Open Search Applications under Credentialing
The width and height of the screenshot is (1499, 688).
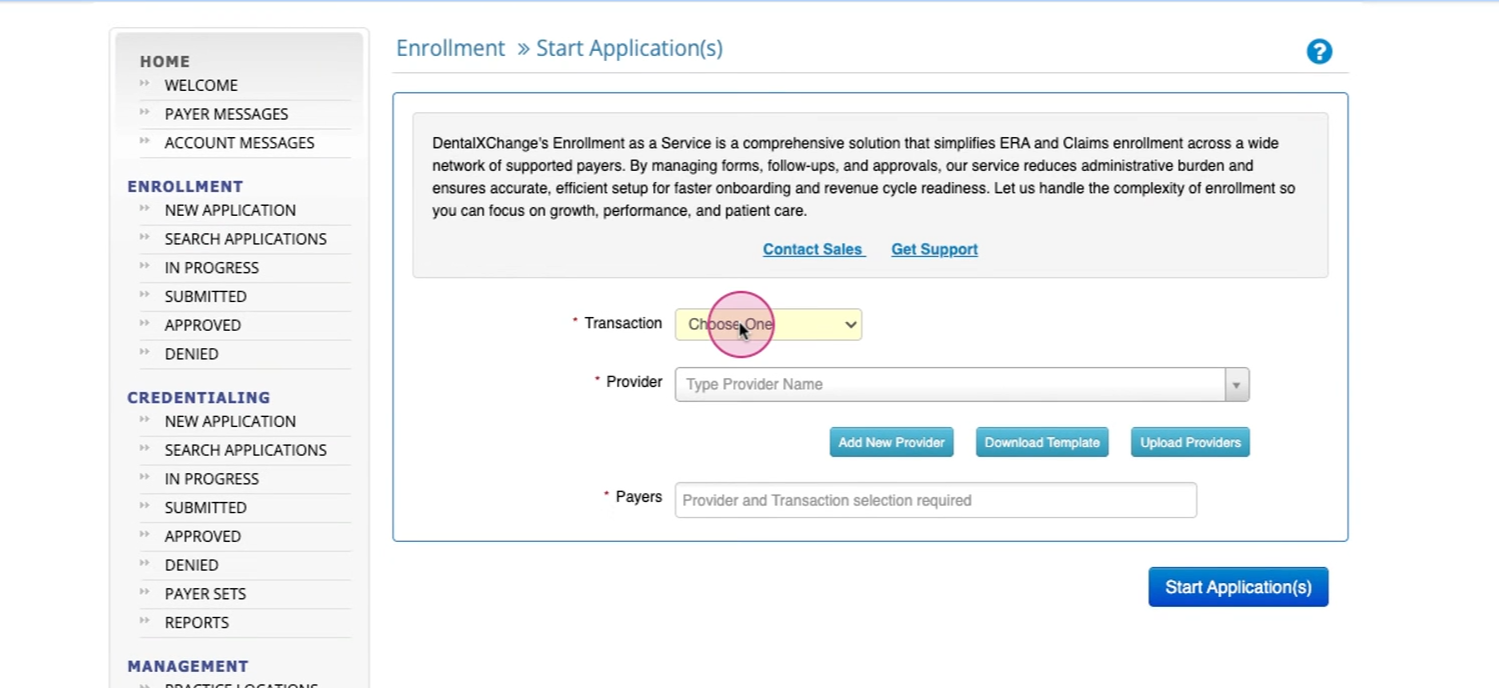tap(245, 450)
